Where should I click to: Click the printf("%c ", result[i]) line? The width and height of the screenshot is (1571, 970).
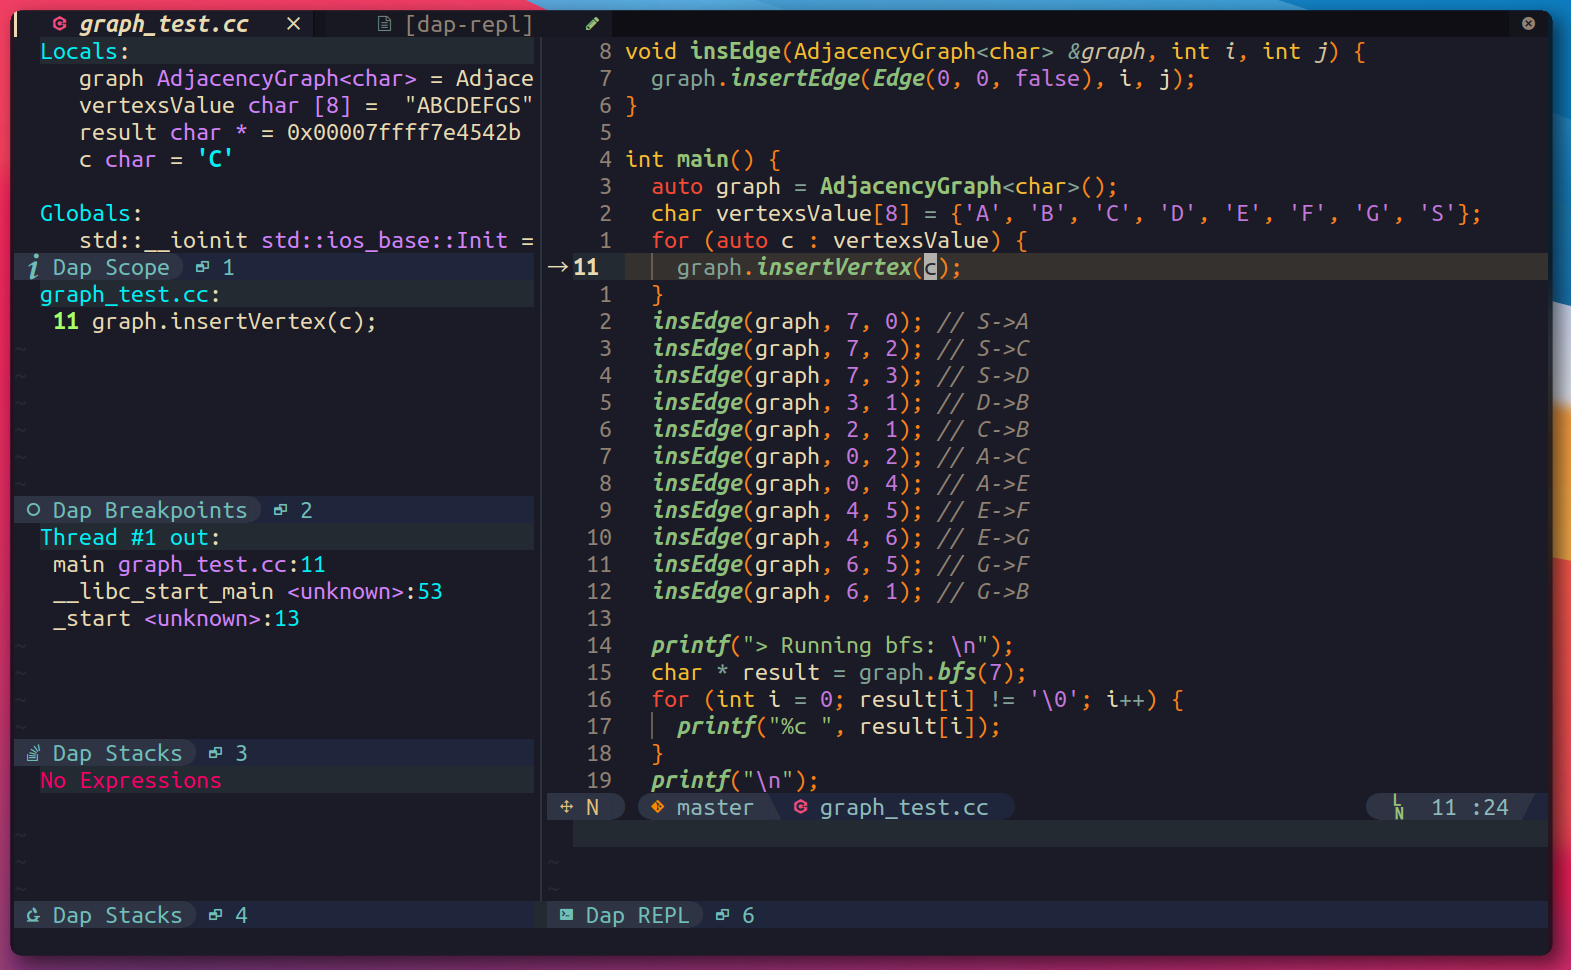(x=839, y=726)
